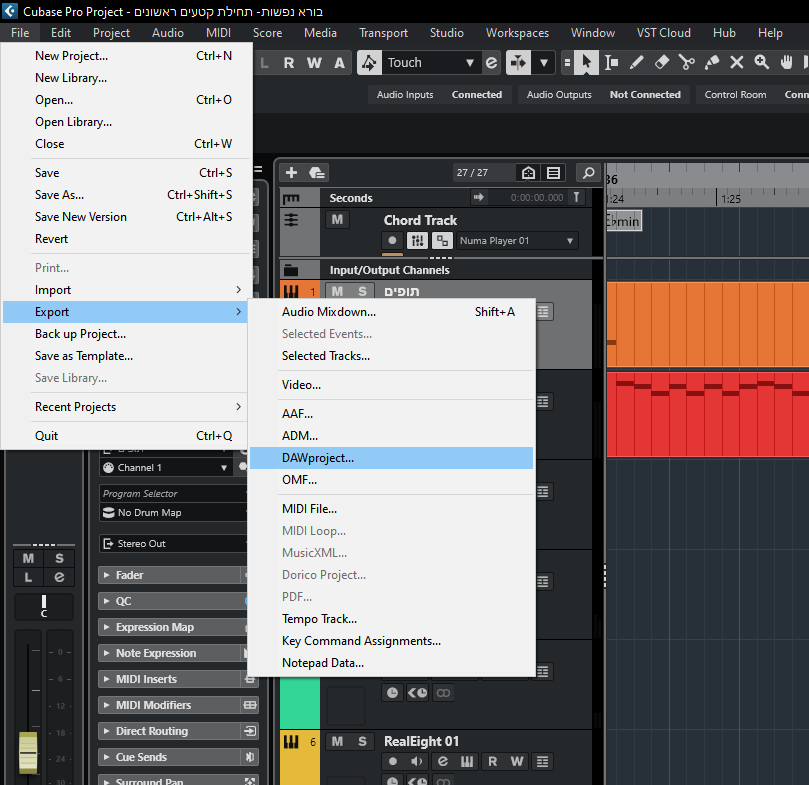
Task: Open the MIDI Modifiers section icon
Action: click(250, 705)
